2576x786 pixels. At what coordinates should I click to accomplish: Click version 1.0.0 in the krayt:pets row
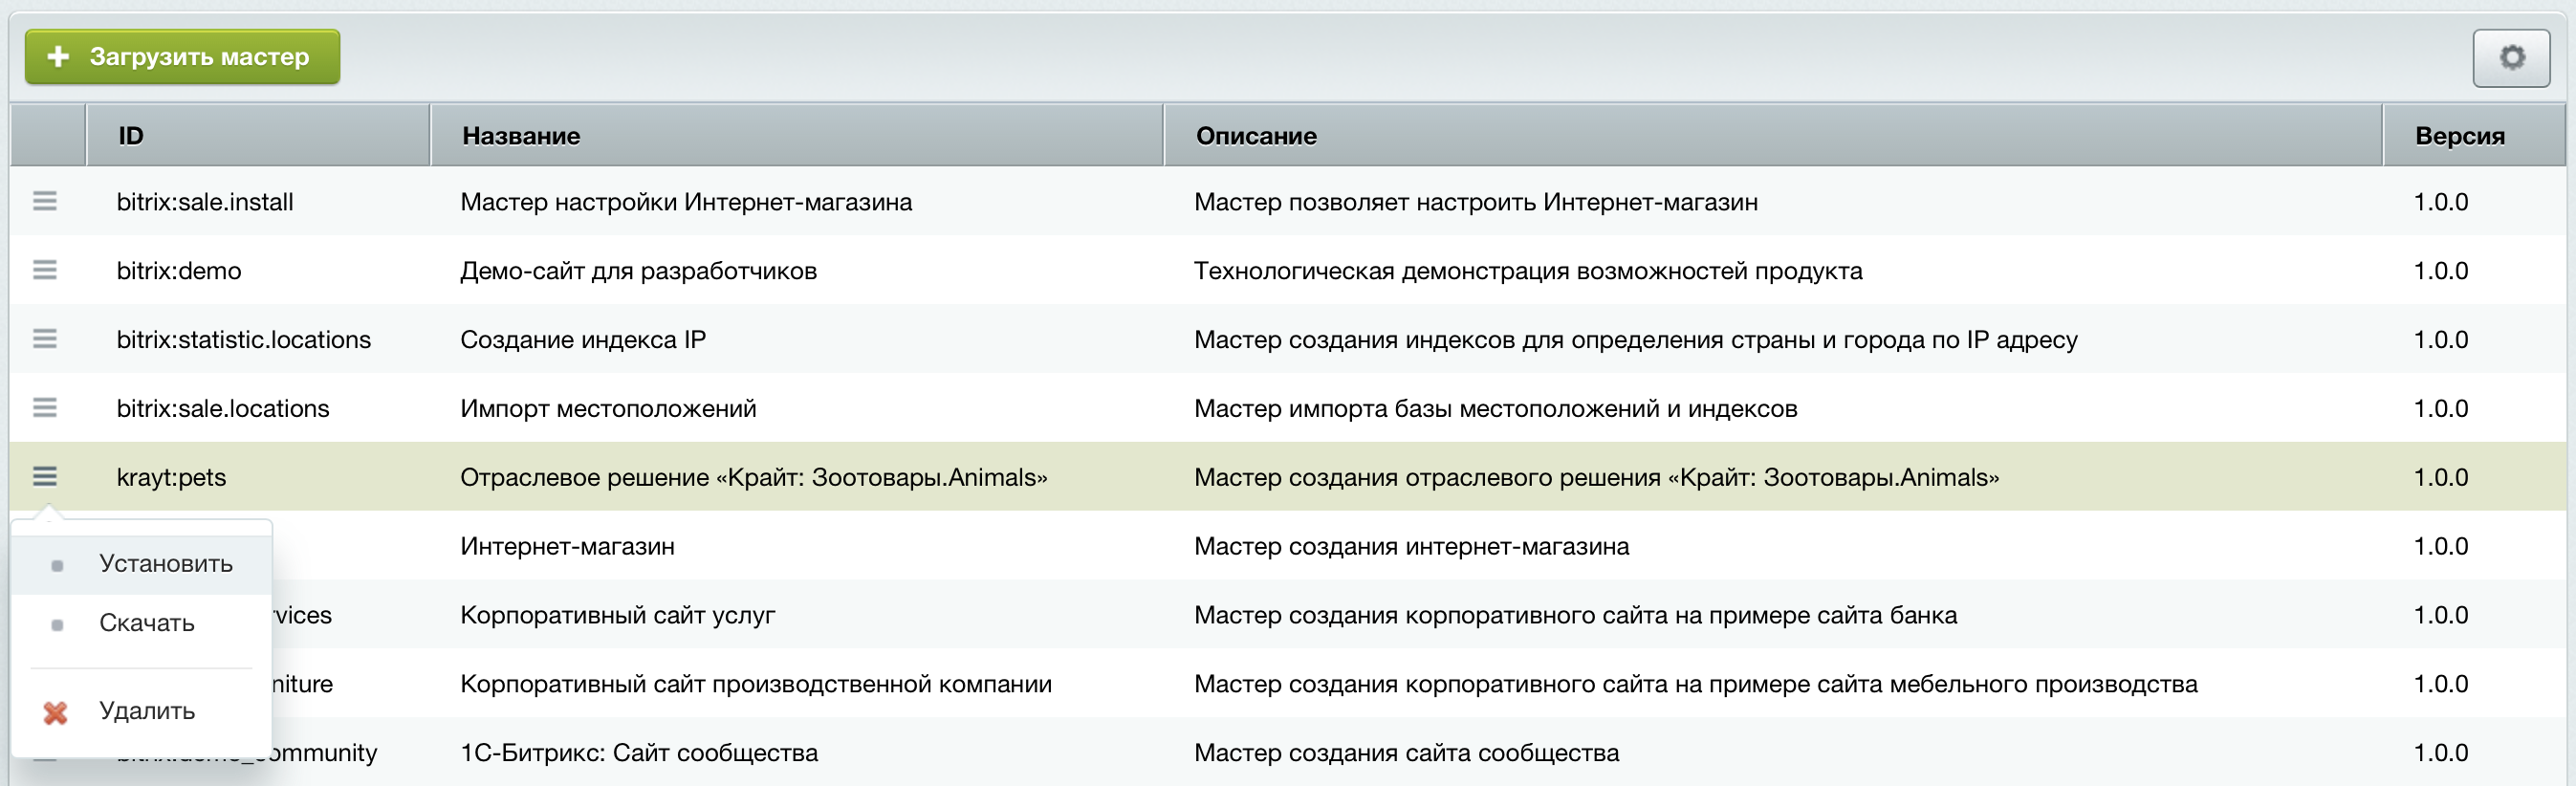click(x=2441, y=478)
